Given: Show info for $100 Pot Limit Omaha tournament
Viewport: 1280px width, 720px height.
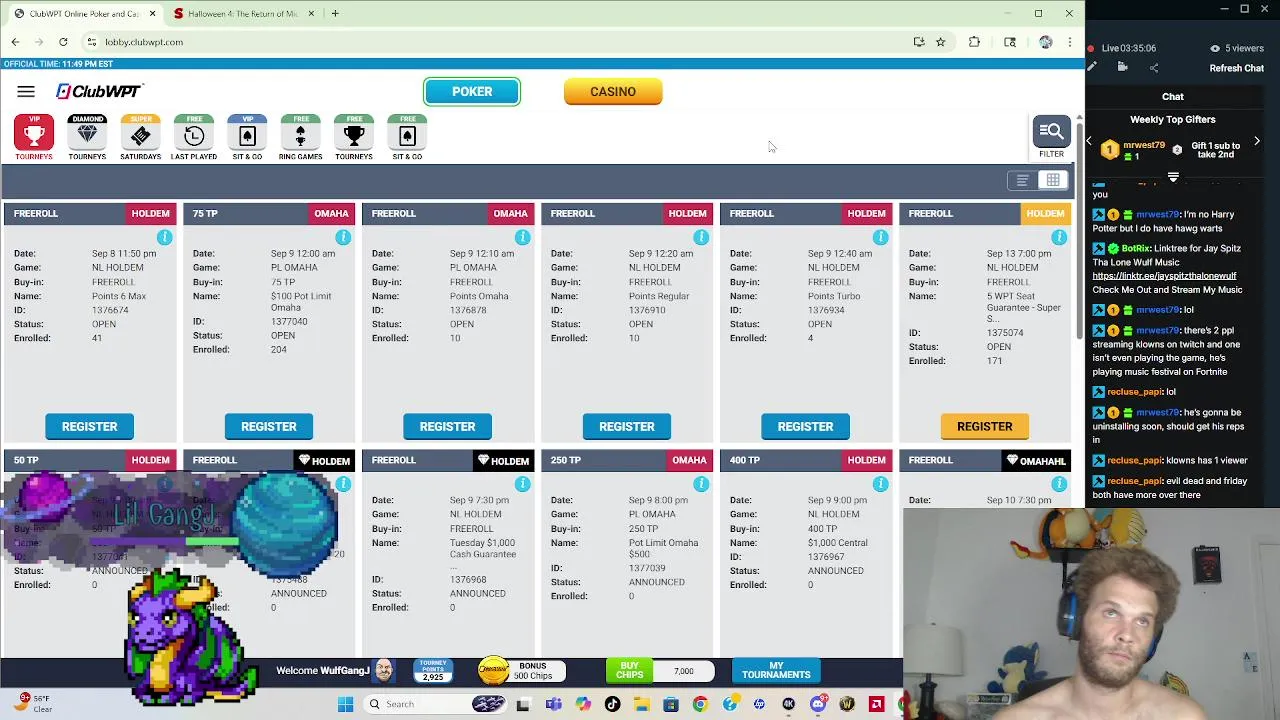Looking at the screenshot, I should pyautogui.click(x=343, y=237).
